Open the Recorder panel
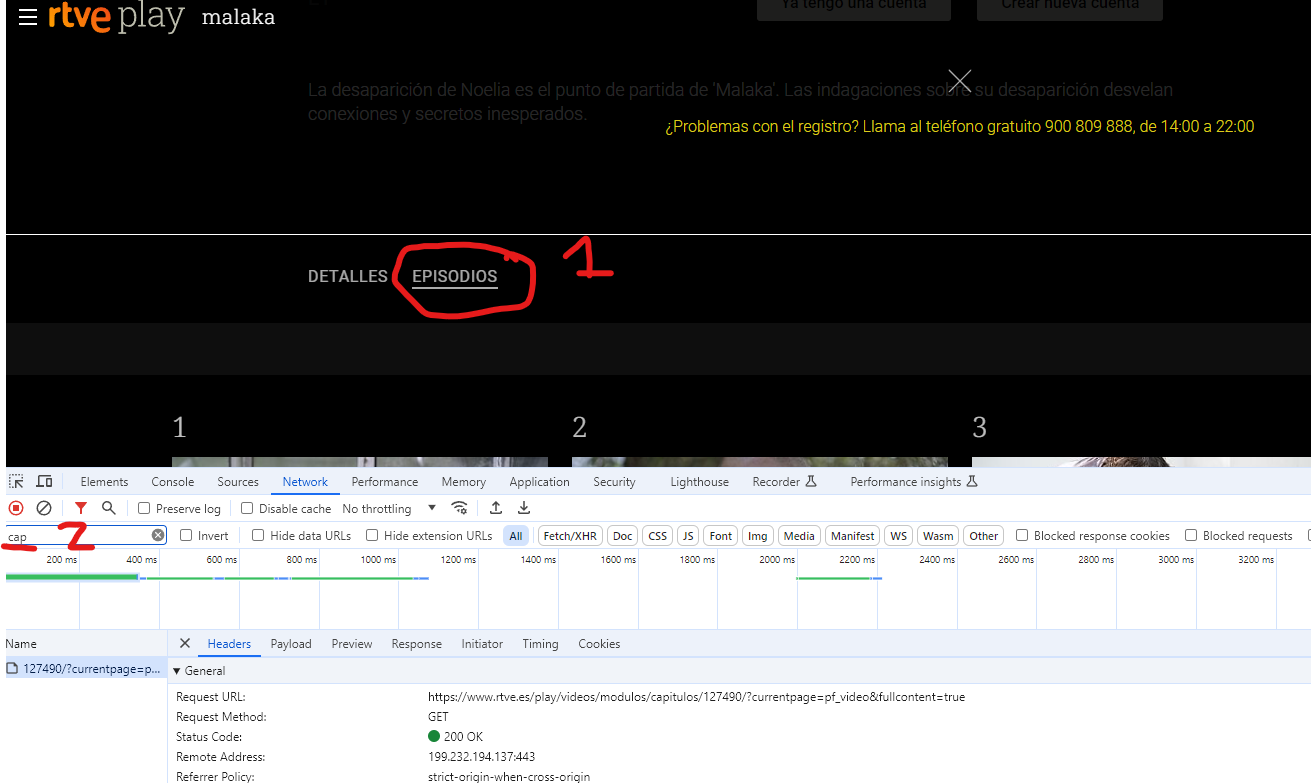Screen dimensions: 1311x783 pyautogui.click(x=784, y=482)
